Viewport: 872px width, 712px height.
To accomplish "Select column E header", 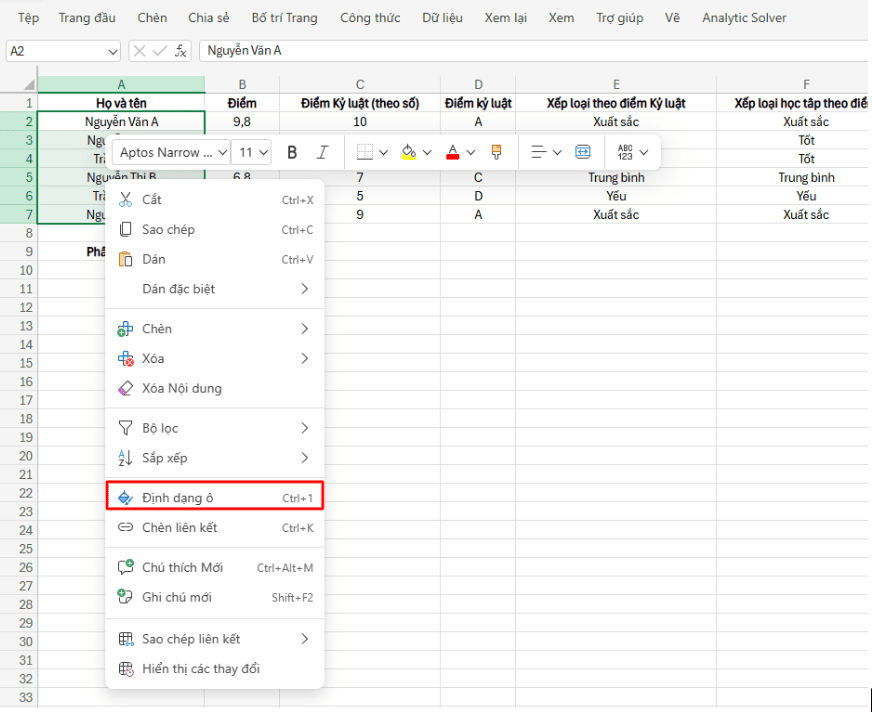I will [616, 85].
